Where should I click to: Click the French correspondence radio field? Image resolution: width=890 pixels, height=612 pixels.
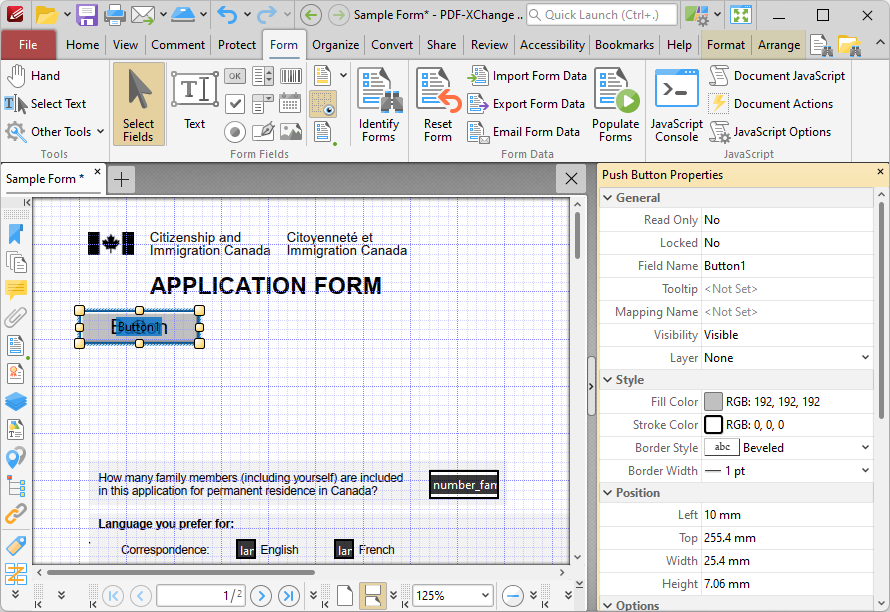[344, 550]
